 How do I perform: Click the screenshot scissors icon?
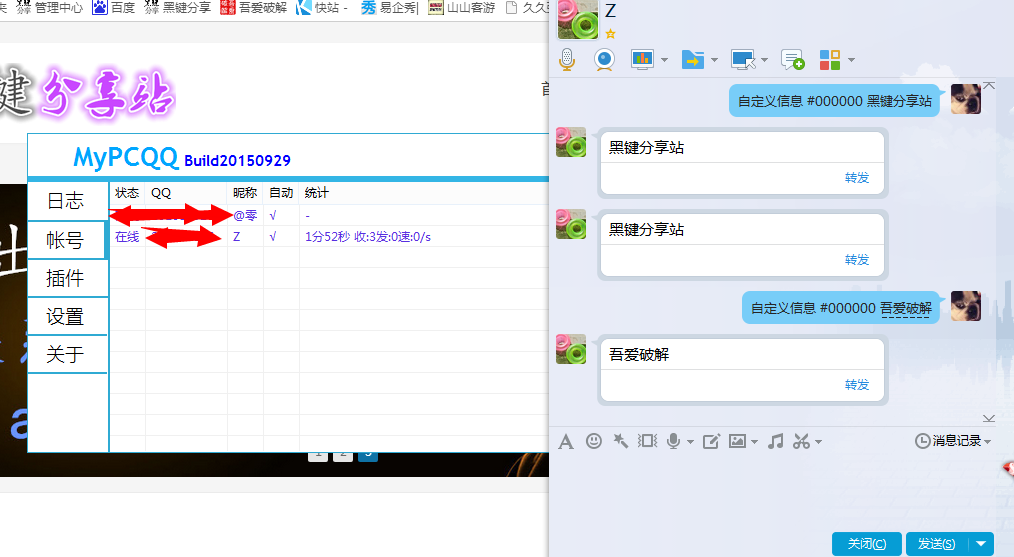tap(801, 441)
